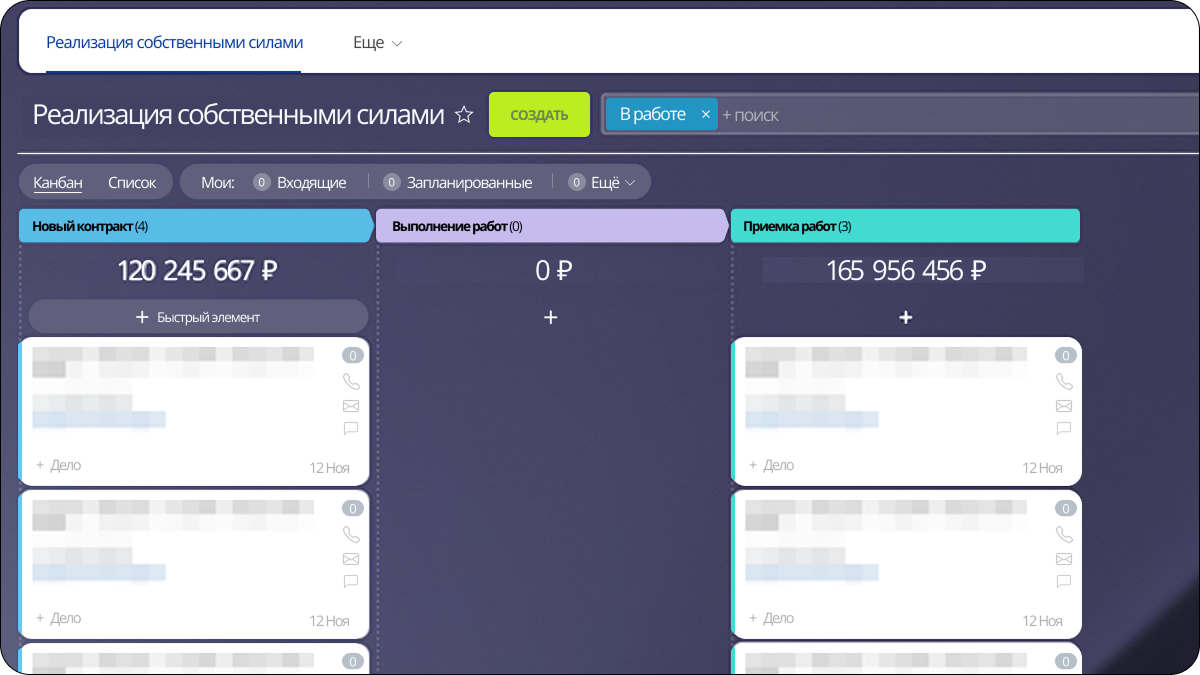Expand the Еще tab dropdown
The width and height of the screenshot is (1200, 675).
coord(378,43)
